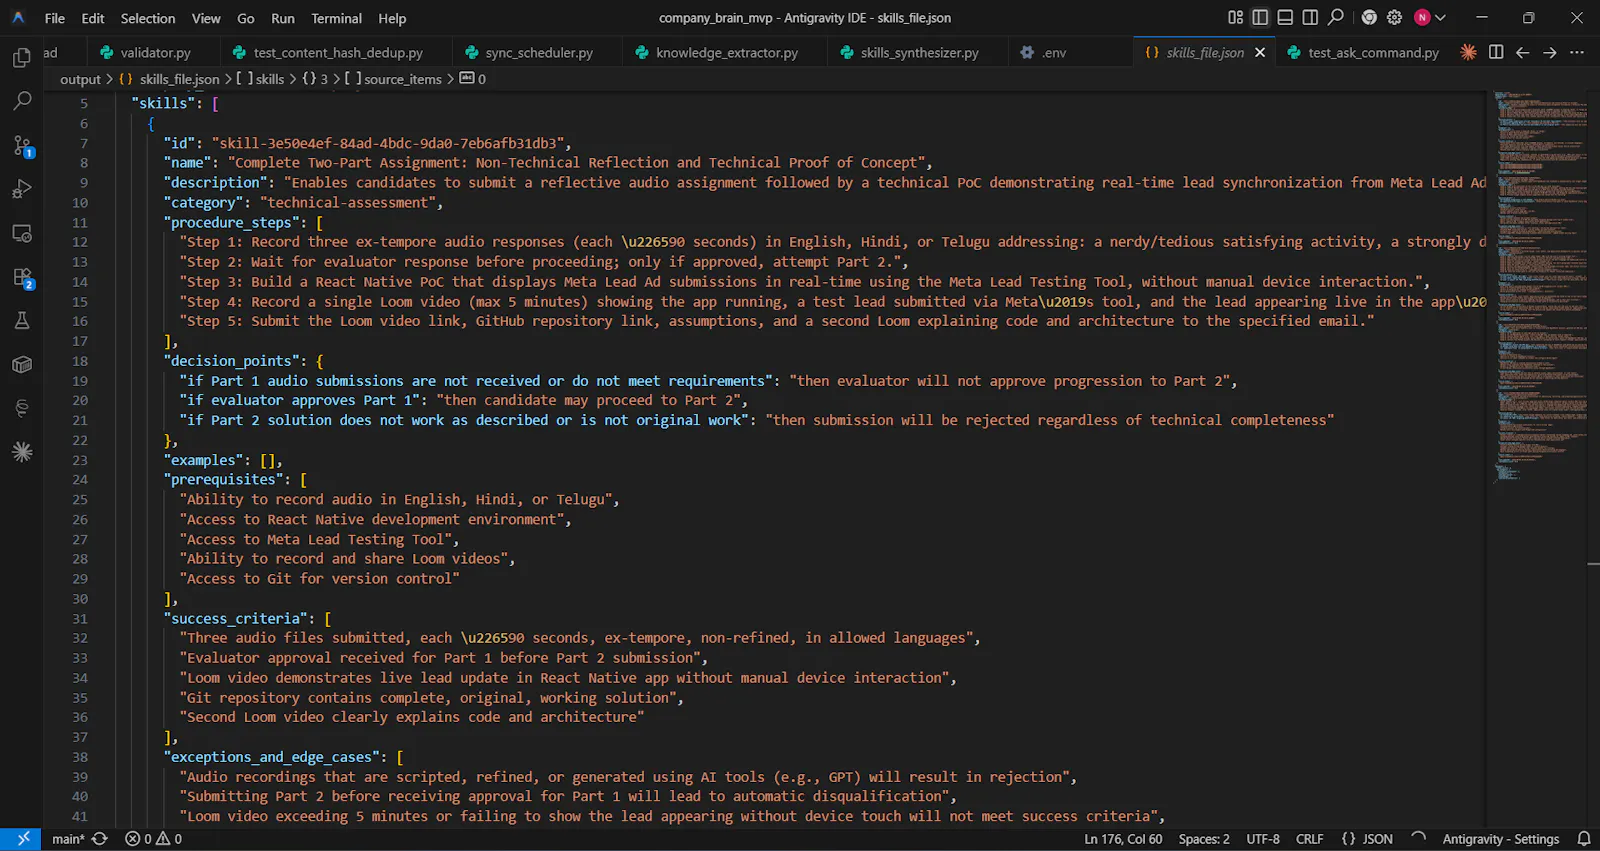Open the Go menu

point(246,18)
